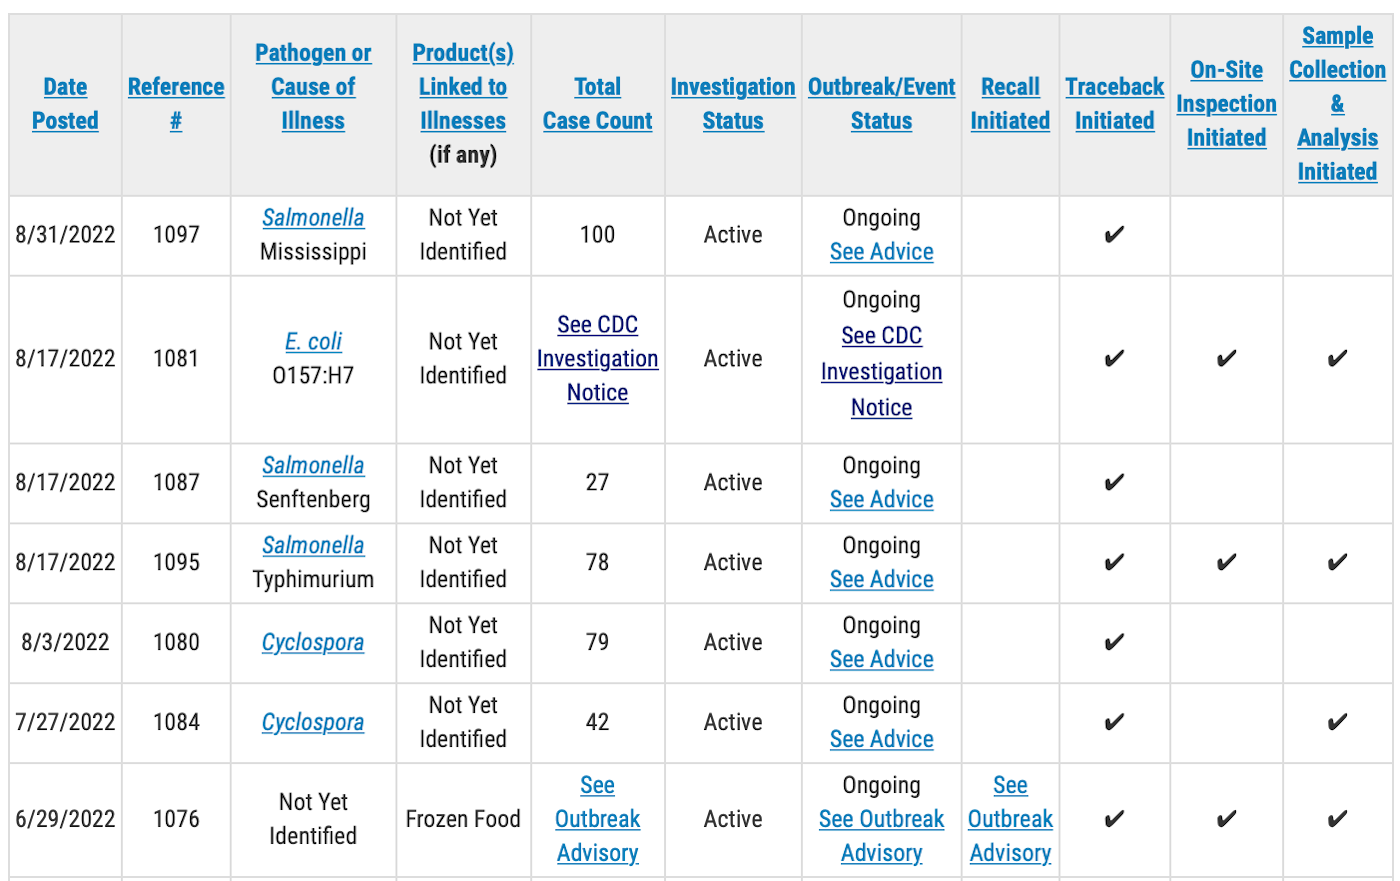This screenshot has width=1400, height=881.
Task: Click traceback checkmark for reference 1084
Action: point(1114,723)
